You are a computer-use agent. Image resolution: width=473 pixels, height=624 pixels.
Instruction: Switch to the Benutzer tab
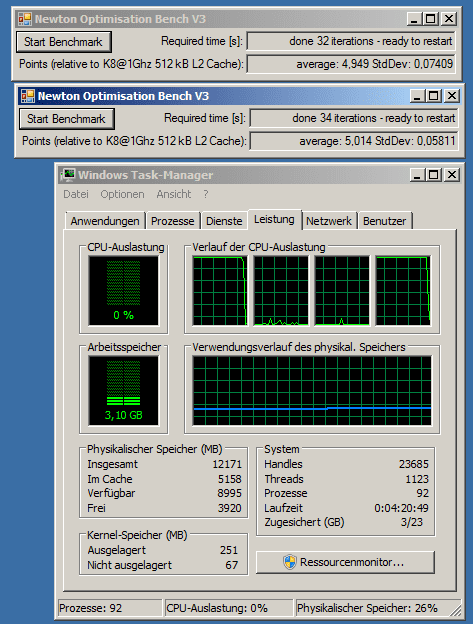[x=385, y=221]
